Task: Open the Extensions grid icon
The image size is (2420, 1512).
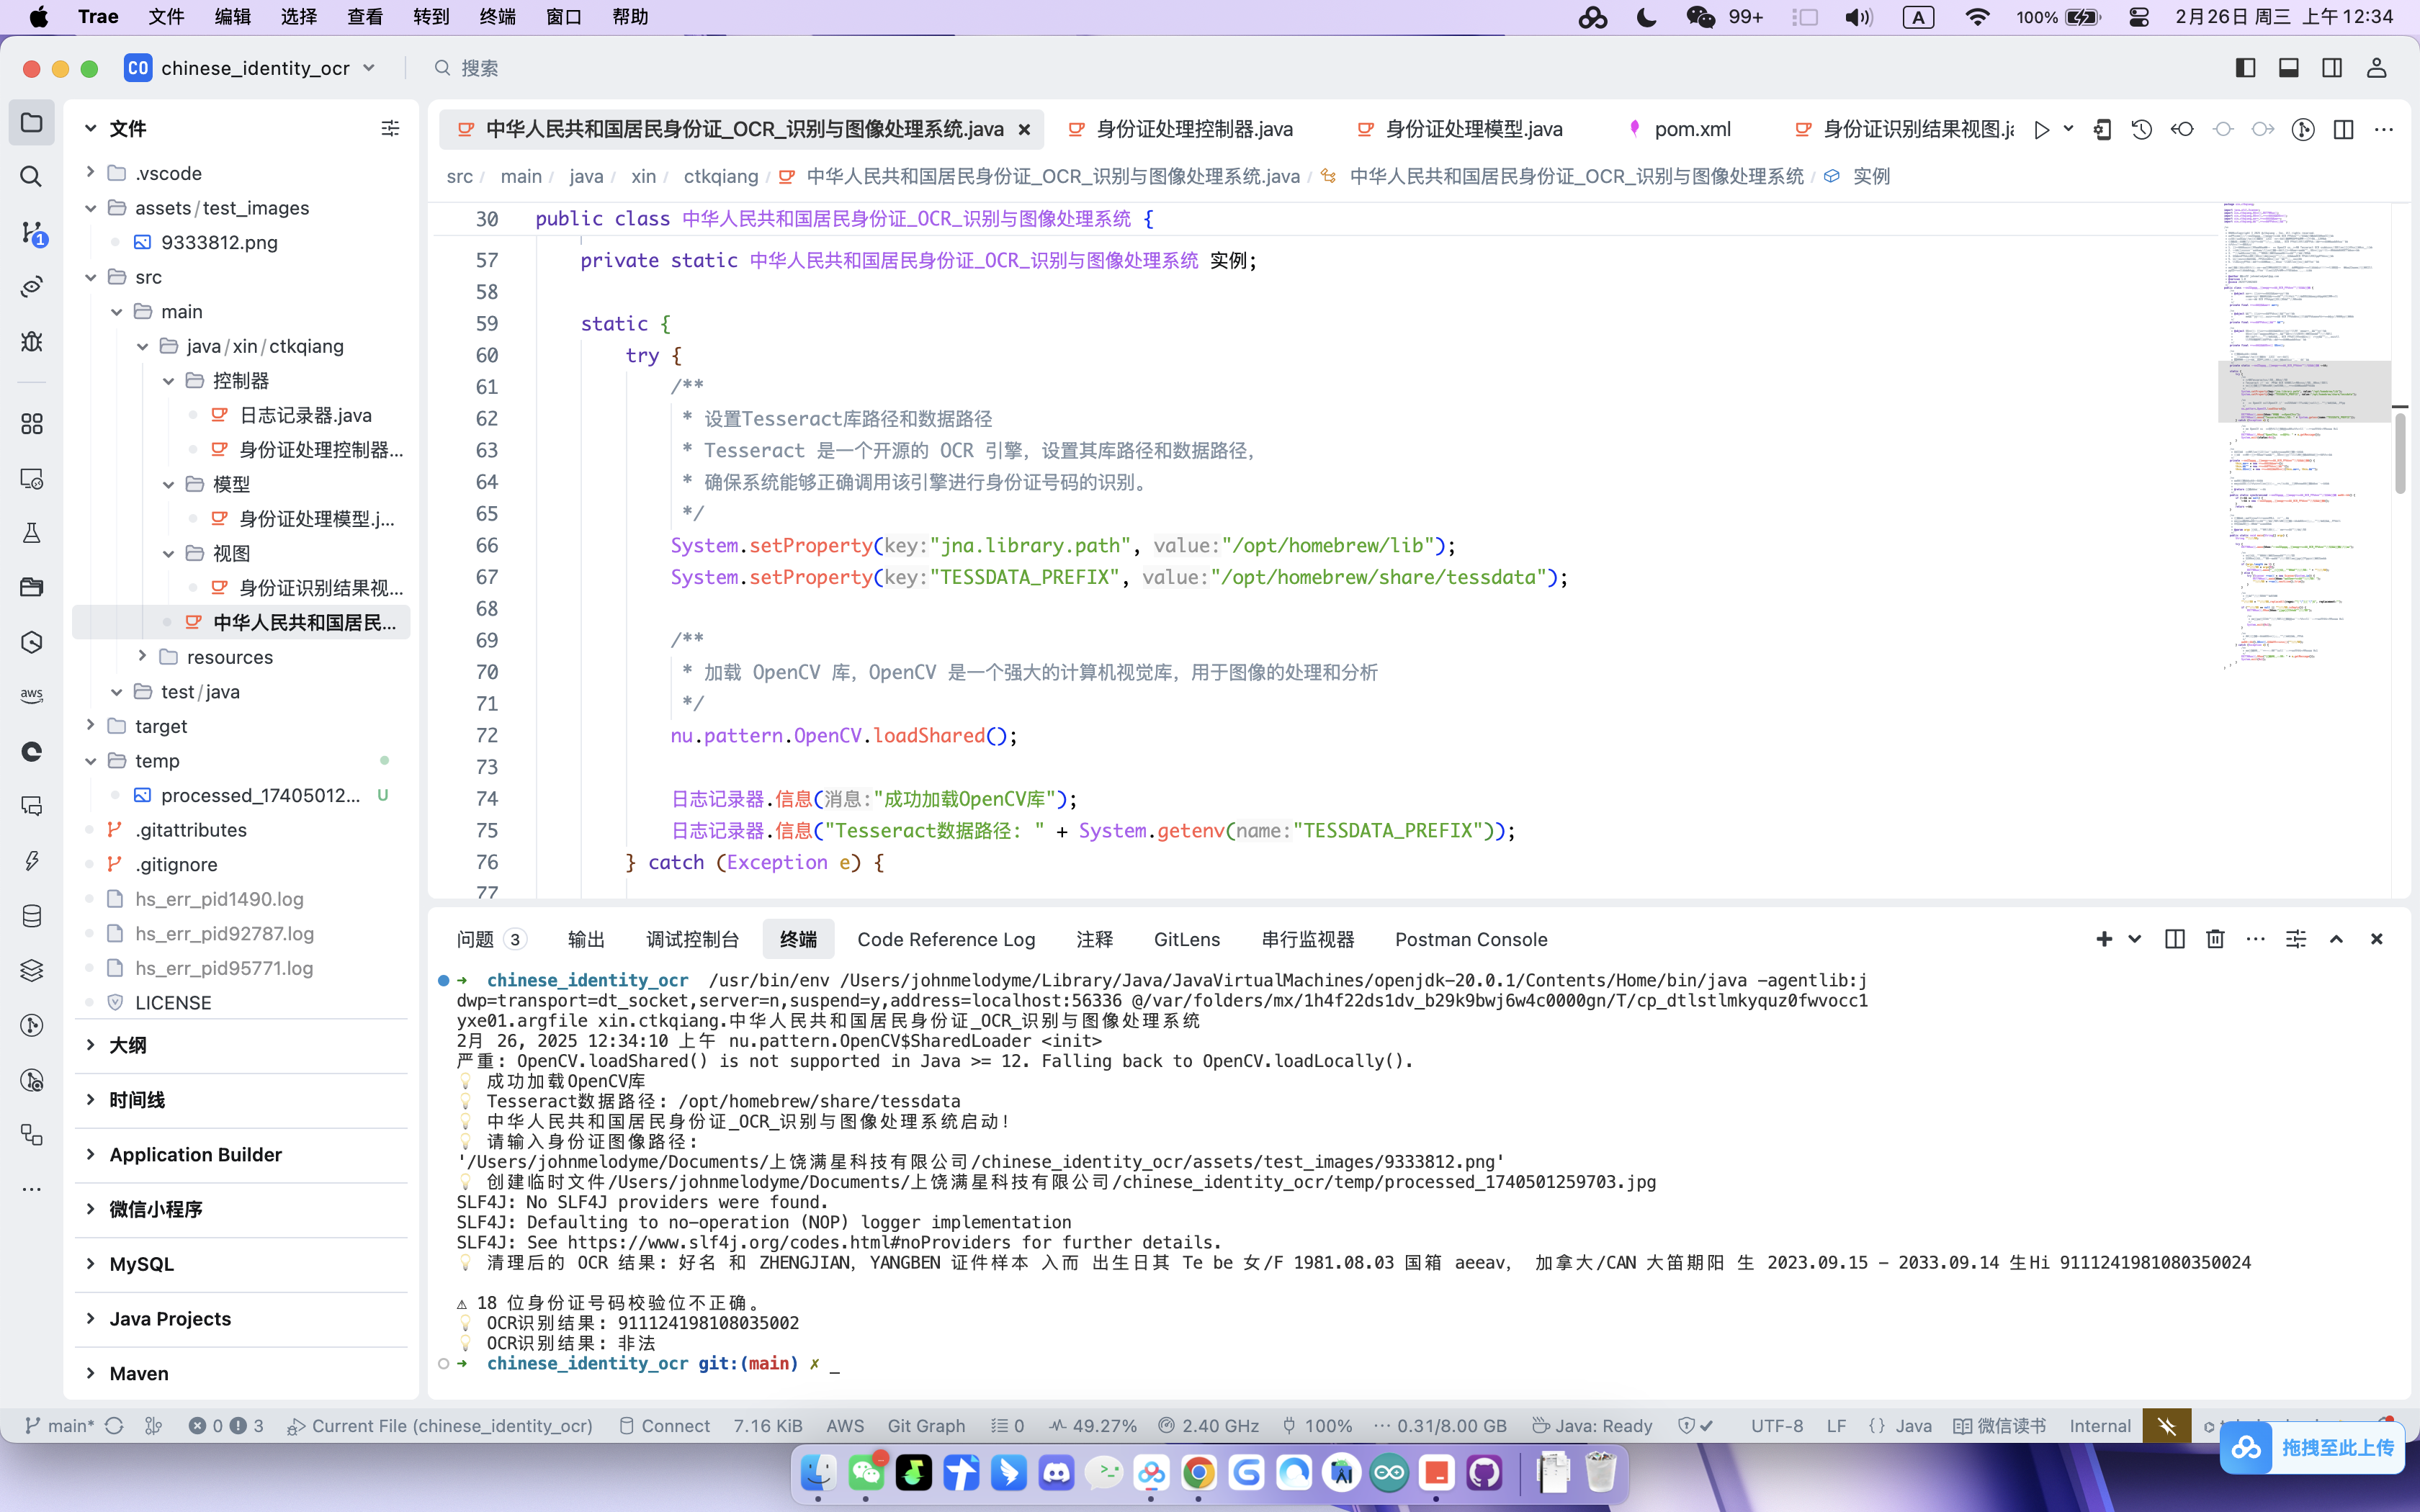Action: coord(31,424)
